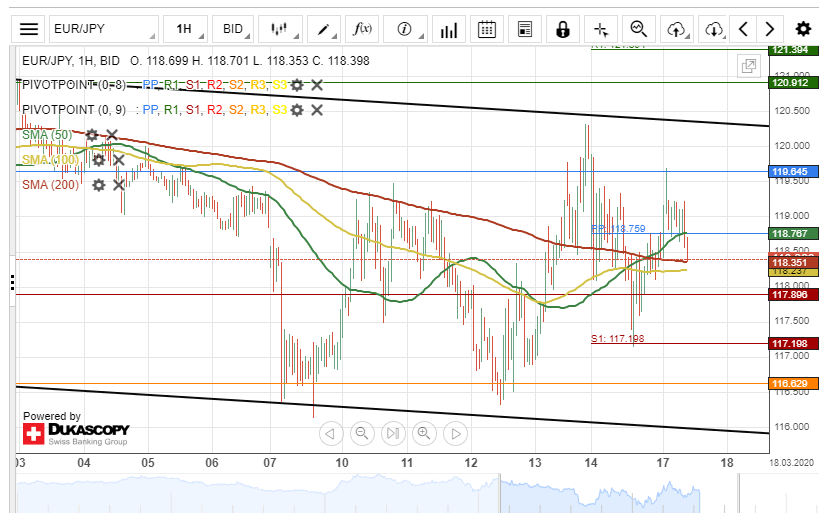Zoom in with the round plus magnifier
The height and width of the screenshot is (521, 829).
425,434
